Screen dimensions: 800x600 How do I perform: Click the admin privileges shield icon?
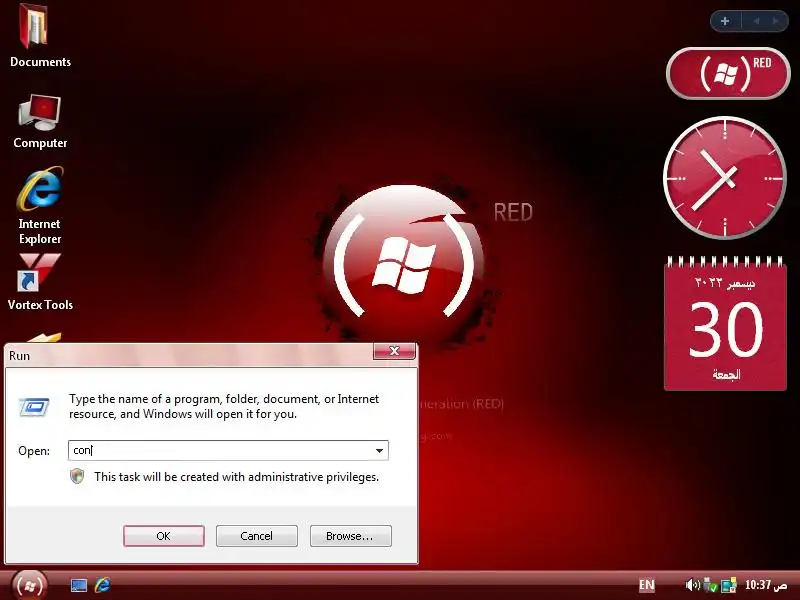[x=77, y=477]
